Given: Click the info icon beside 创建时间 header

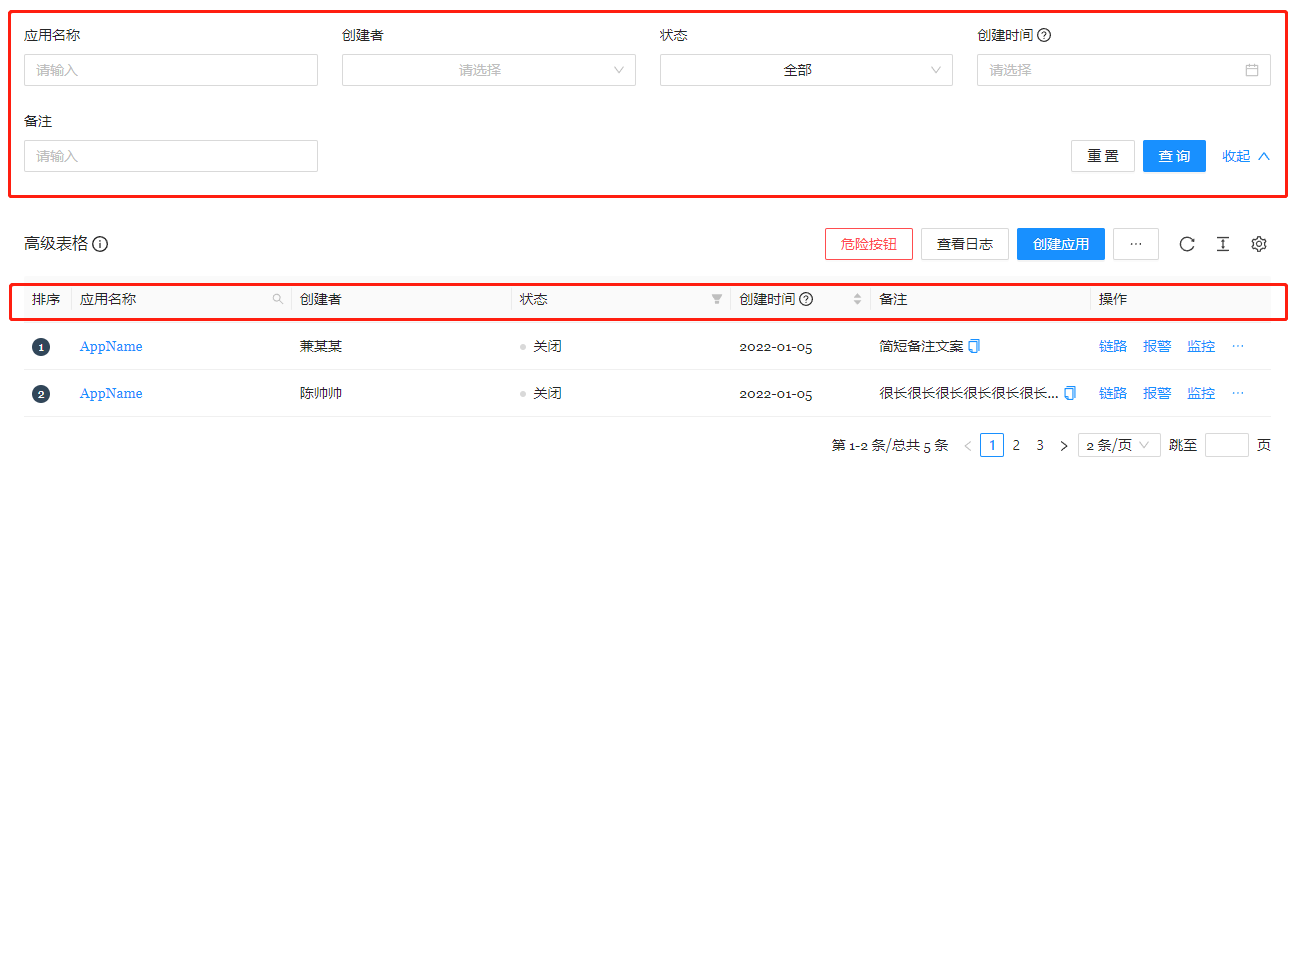Looking at the screenshot, I should pos(806,298).
